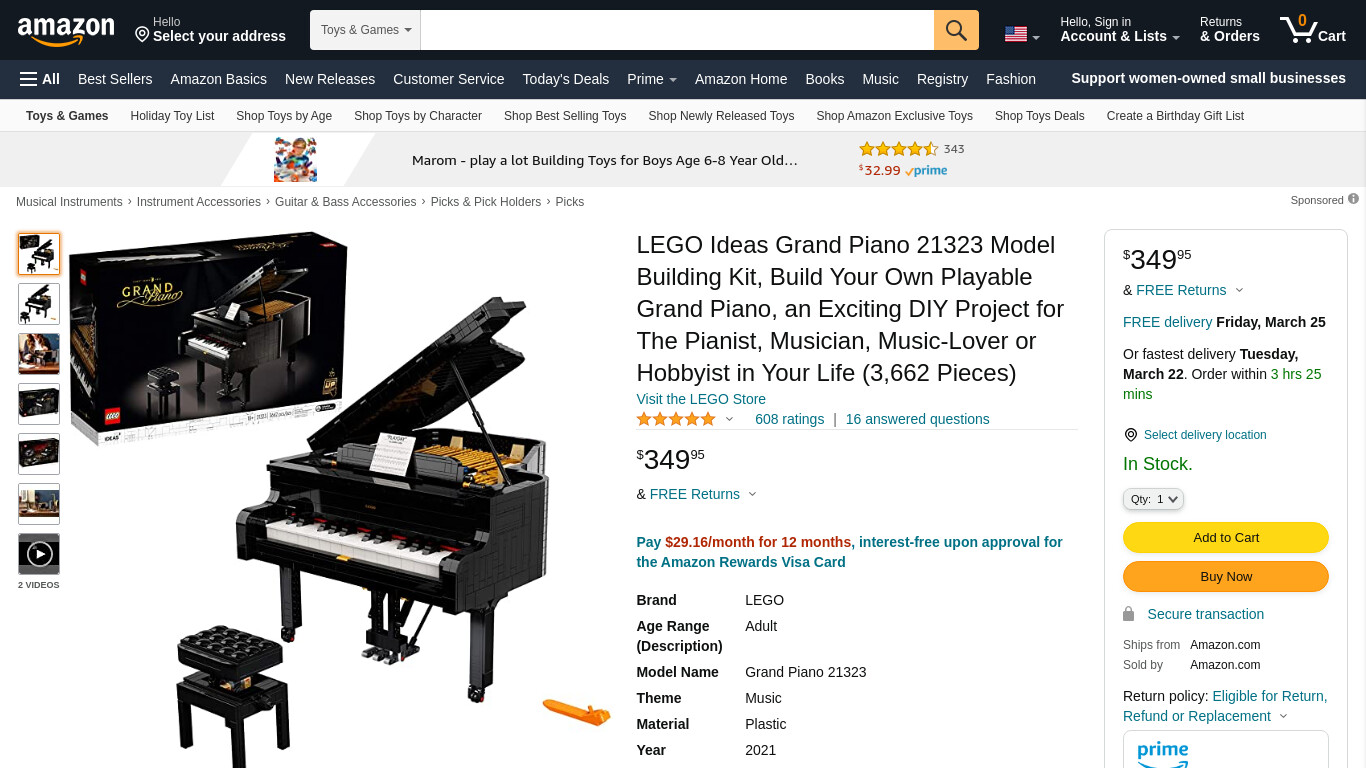Click the US flag language selector

click(x=1022, y=34)
